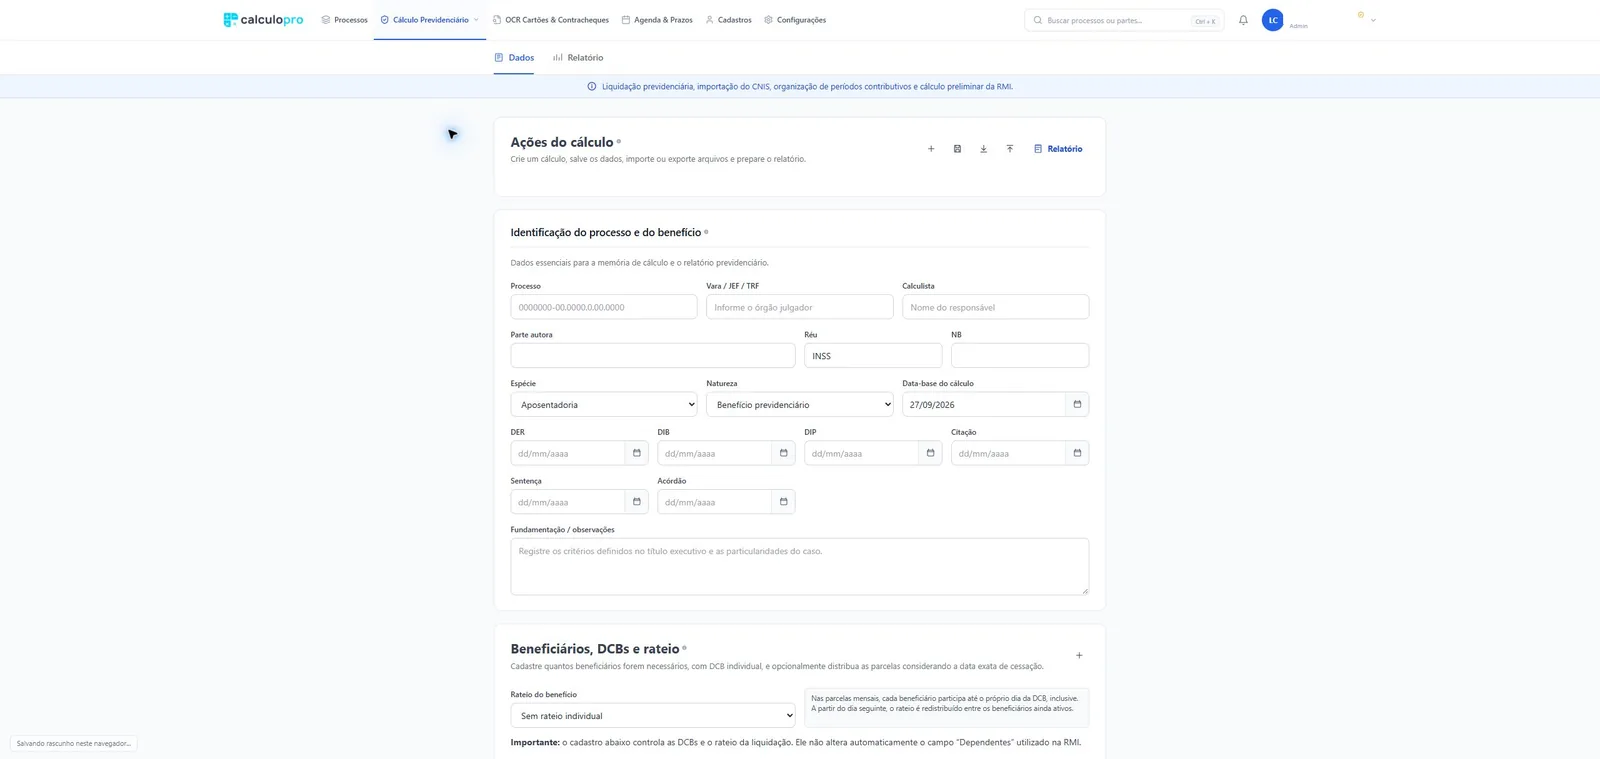Screen dimensions: 1600x759
Task: Open the Rateio do benefício dropdown
Action: coord(653,716)
